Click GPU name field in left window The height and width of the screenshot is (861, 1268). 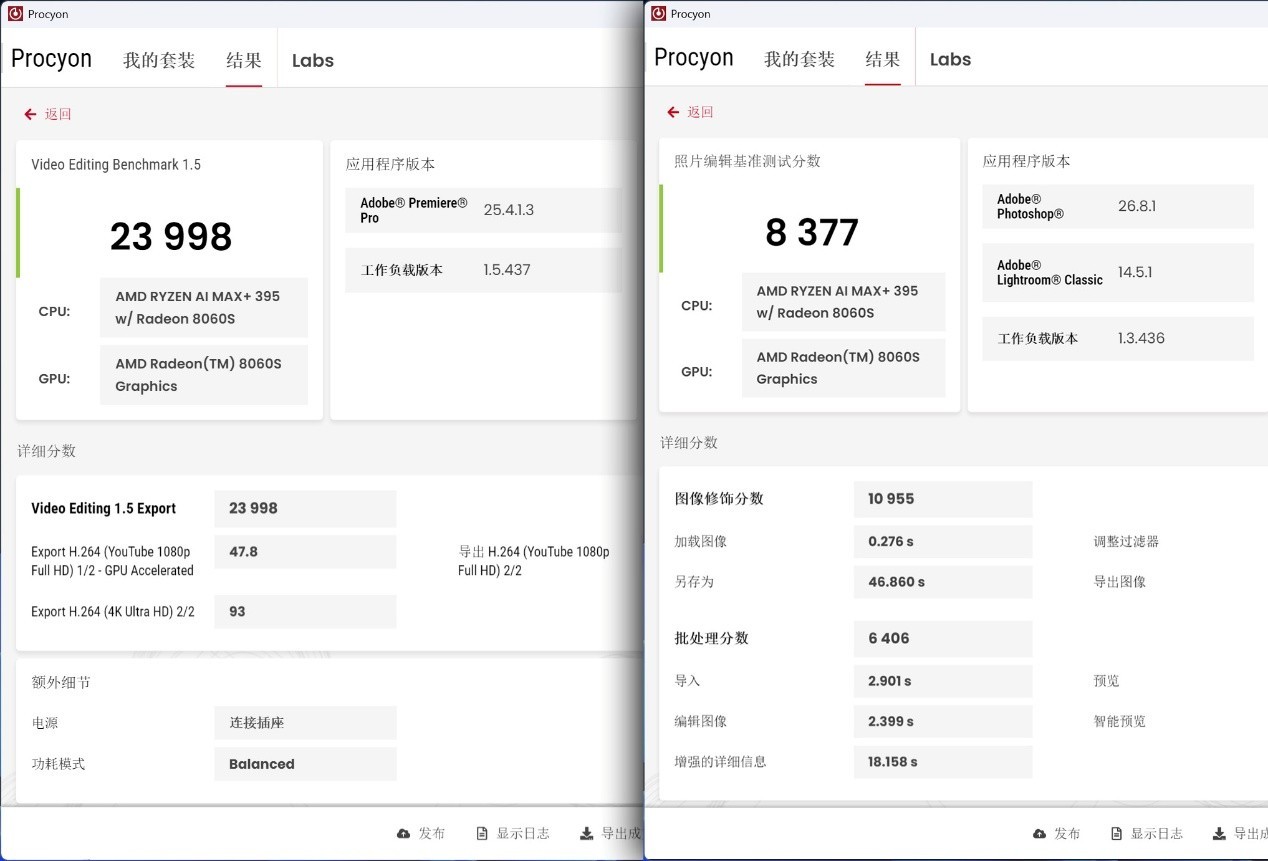[x=204, y=375]
